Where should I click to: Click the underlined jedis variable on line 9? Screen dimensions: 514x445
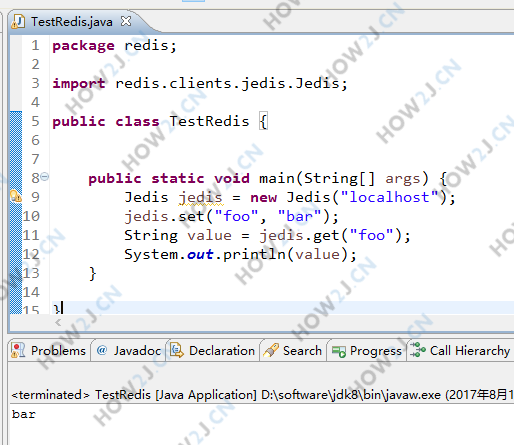pos(200,197)
